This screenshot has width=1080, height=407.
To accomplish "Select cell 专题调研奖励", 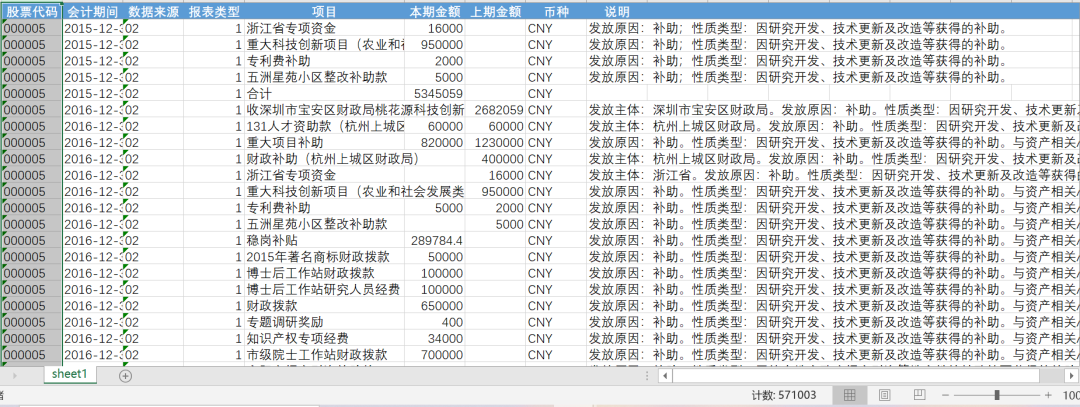I will (x=324, y=322).
